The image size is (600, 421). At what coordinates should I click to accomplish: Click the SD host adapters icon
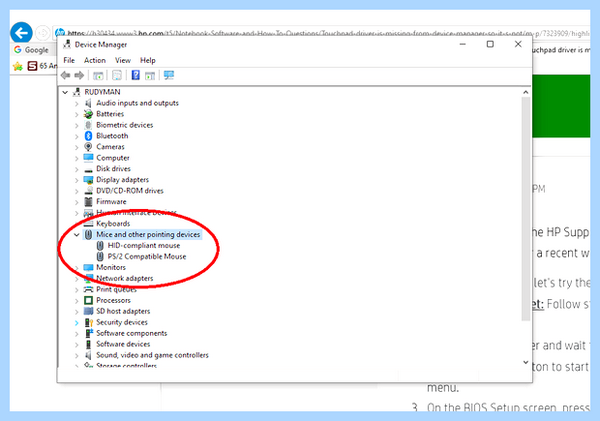[88, 311]
